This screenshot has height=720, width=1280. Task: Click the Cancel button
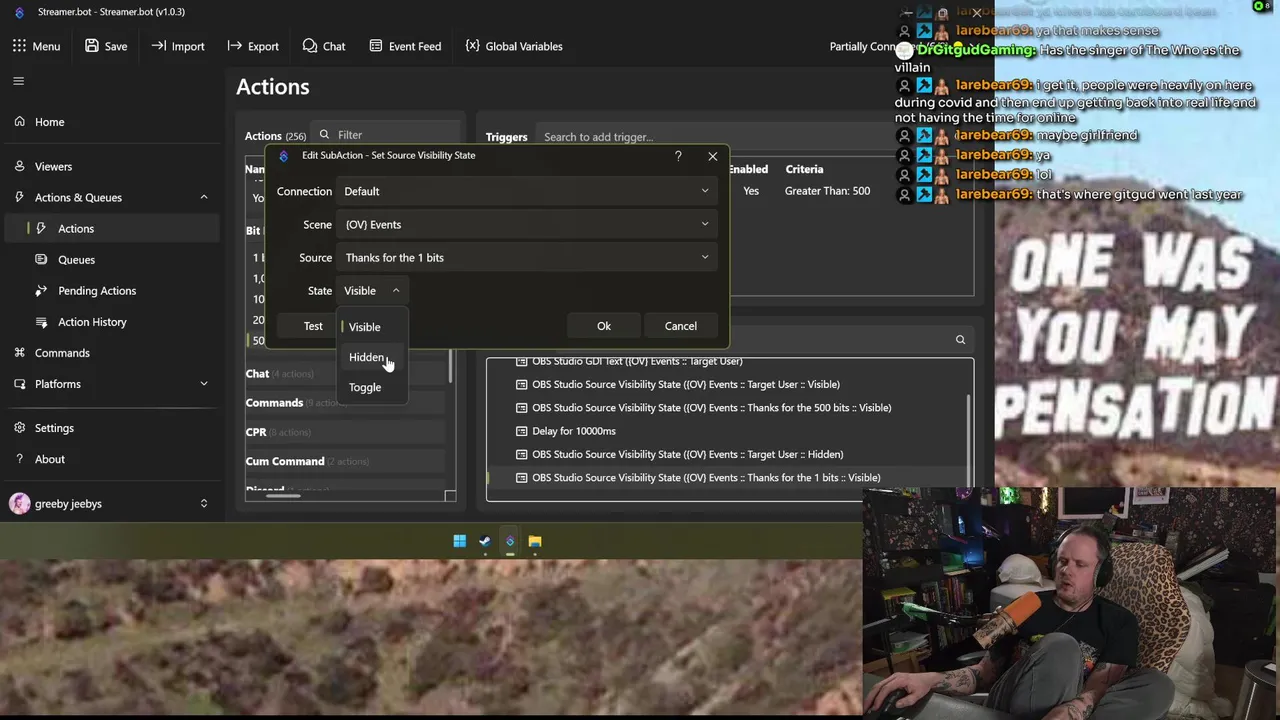click(x=681, y=326)
